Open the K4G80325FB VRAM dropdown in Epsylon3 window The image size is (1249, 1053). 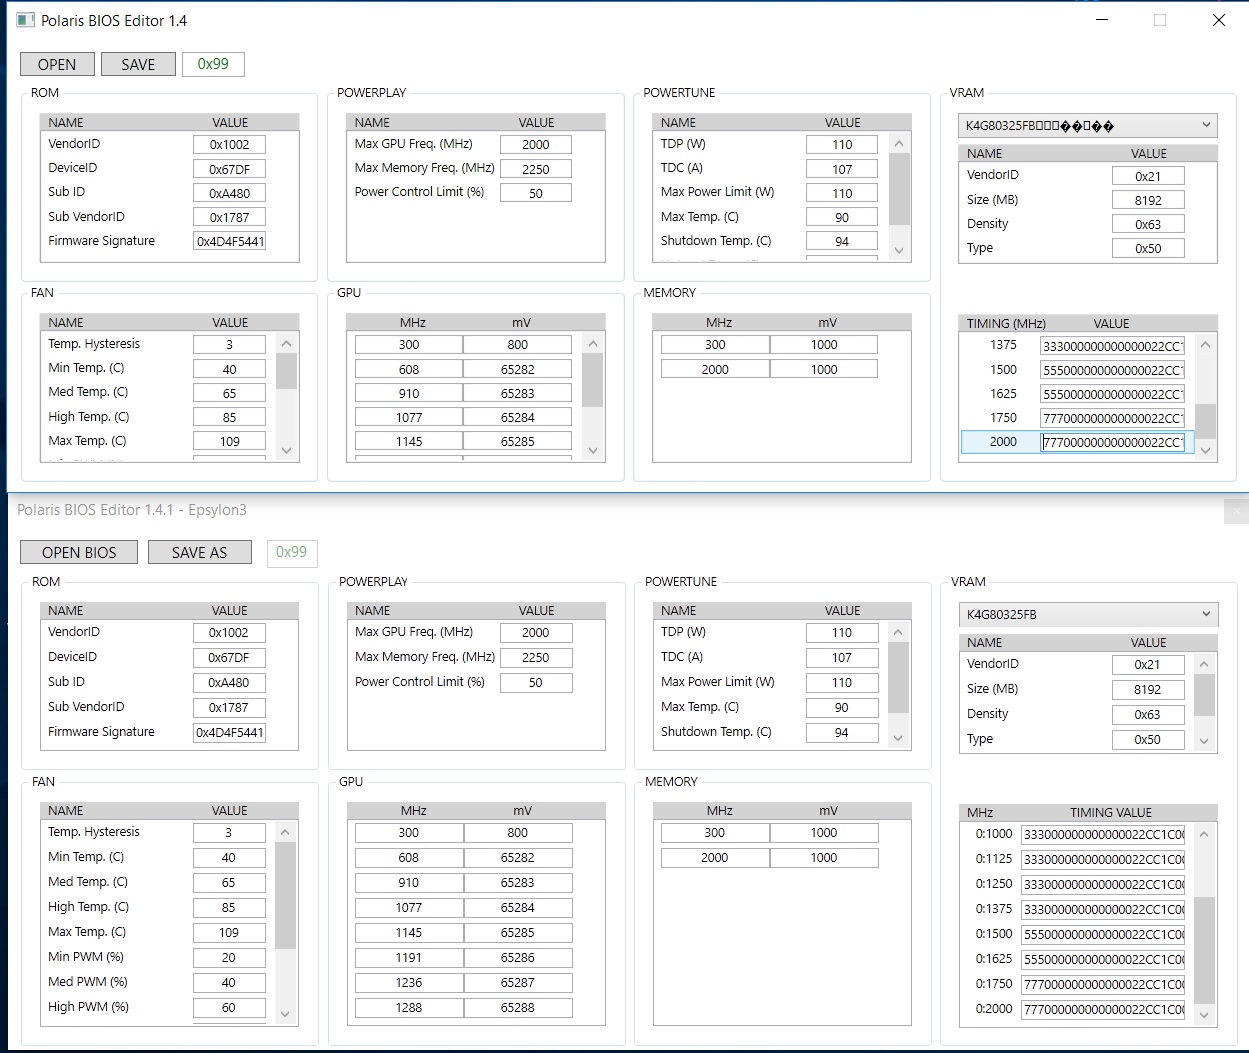point(1087,614)
